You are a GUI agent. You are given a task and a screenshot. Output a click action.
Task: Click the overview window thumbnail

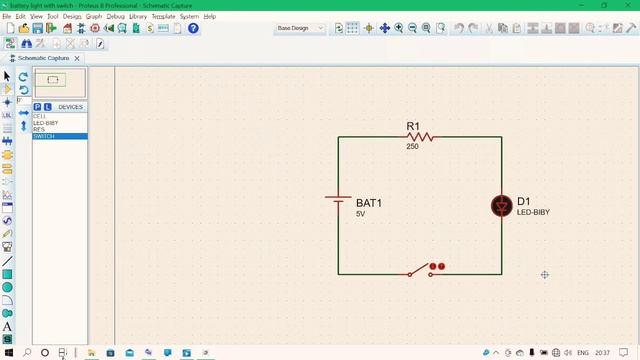(x=60, y=83)
